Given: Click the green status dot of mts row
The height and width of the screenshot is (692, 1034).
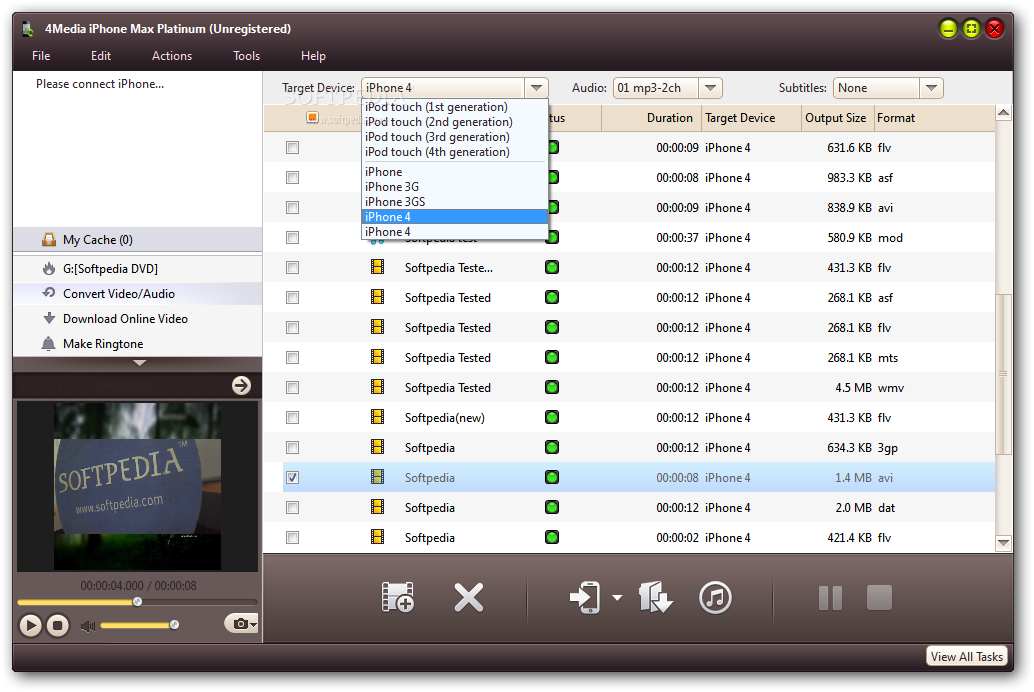Looking at the screenshot, I should [x=552, y=357].
